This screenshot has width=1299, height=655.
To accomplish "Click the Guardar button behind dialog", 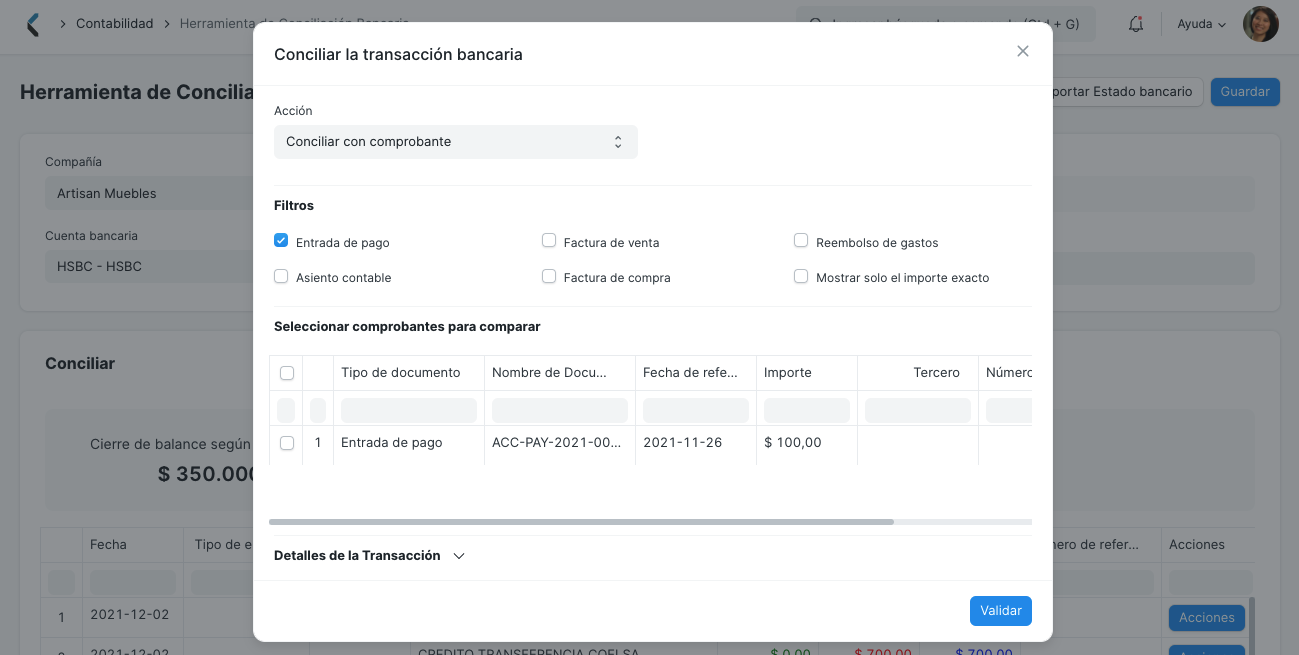I will point(1245,92).
